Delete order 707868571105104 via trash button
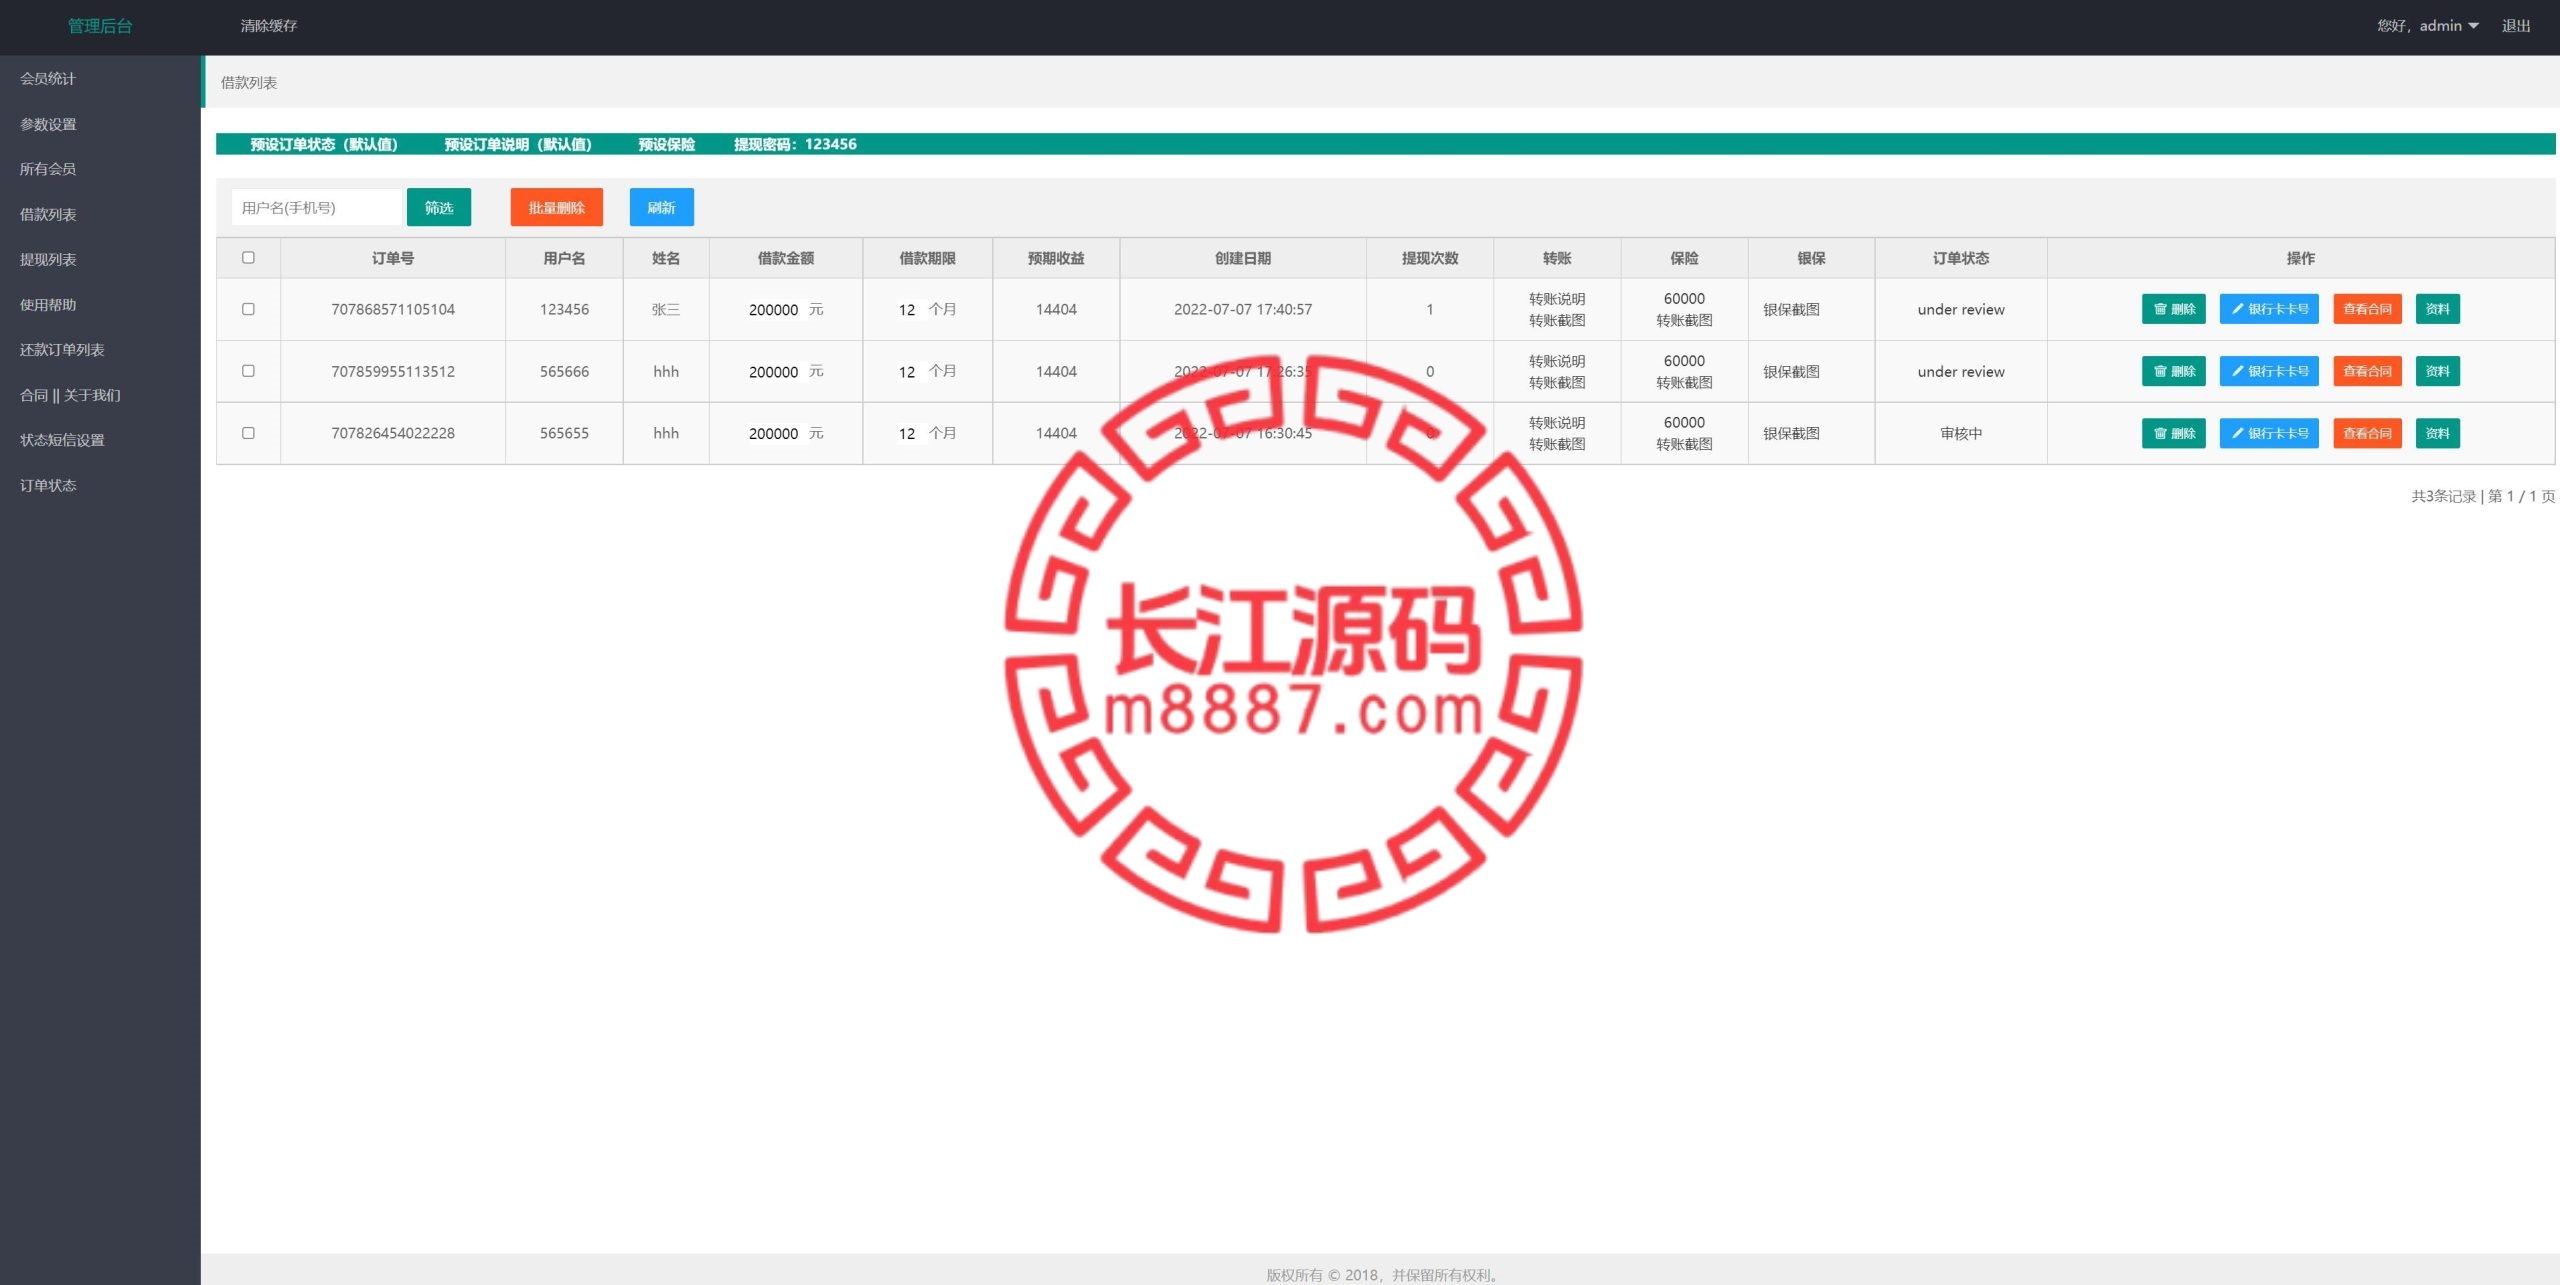Screen dimensions: 2560x1285 point(2173,309)
